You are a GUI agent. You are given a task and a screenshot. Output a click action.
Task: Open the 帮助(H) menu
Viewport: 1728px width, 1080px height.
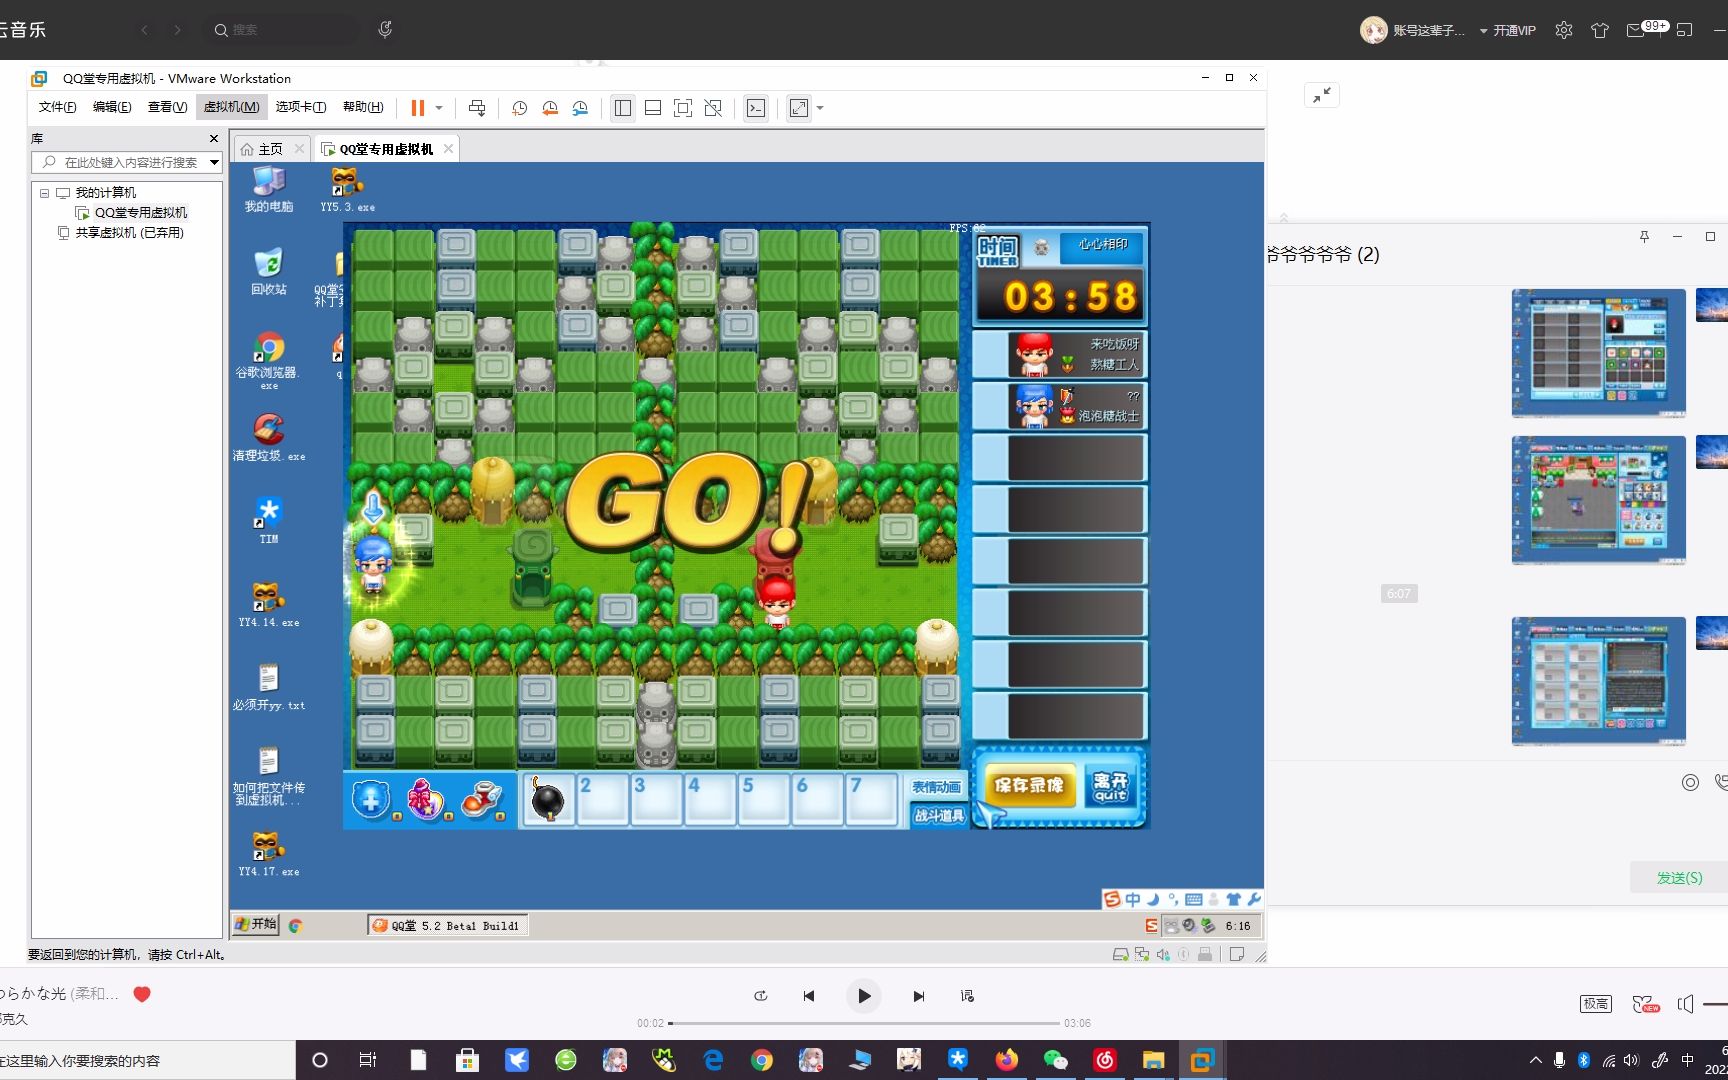tap(363, 107)
